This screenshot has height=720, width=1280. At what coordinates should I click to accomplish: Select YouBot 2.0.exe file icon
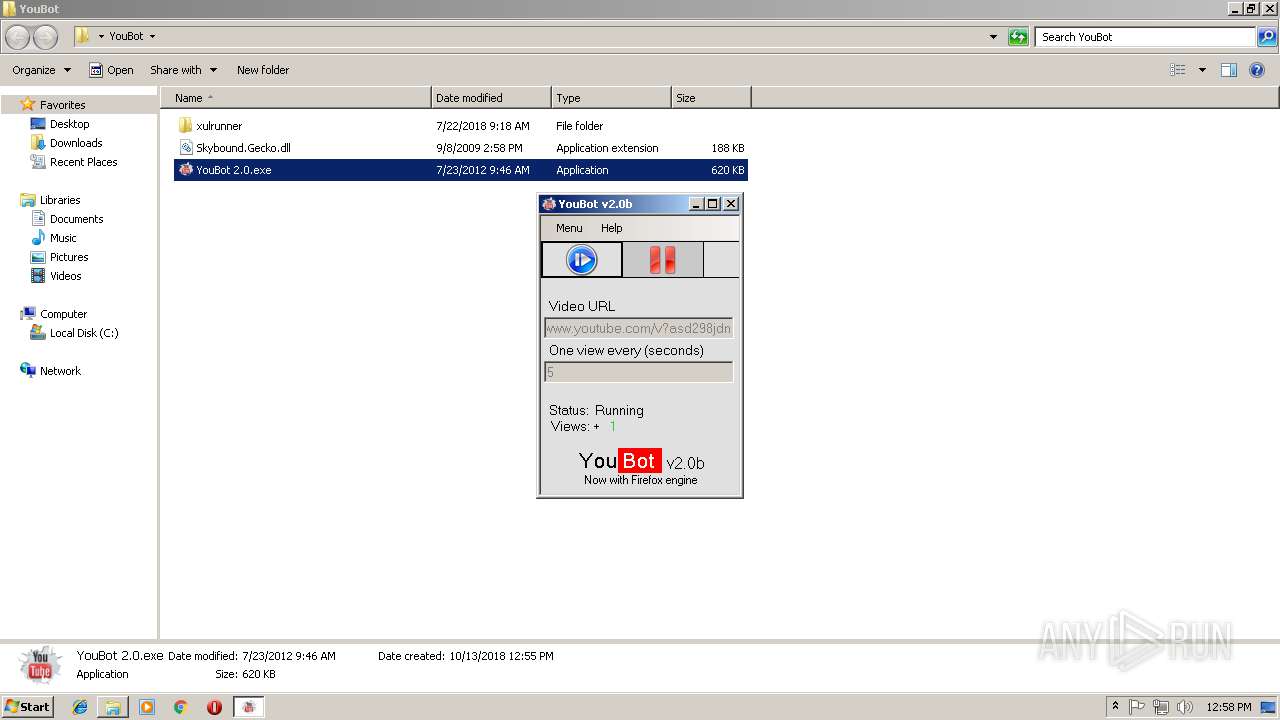[185, 170]
